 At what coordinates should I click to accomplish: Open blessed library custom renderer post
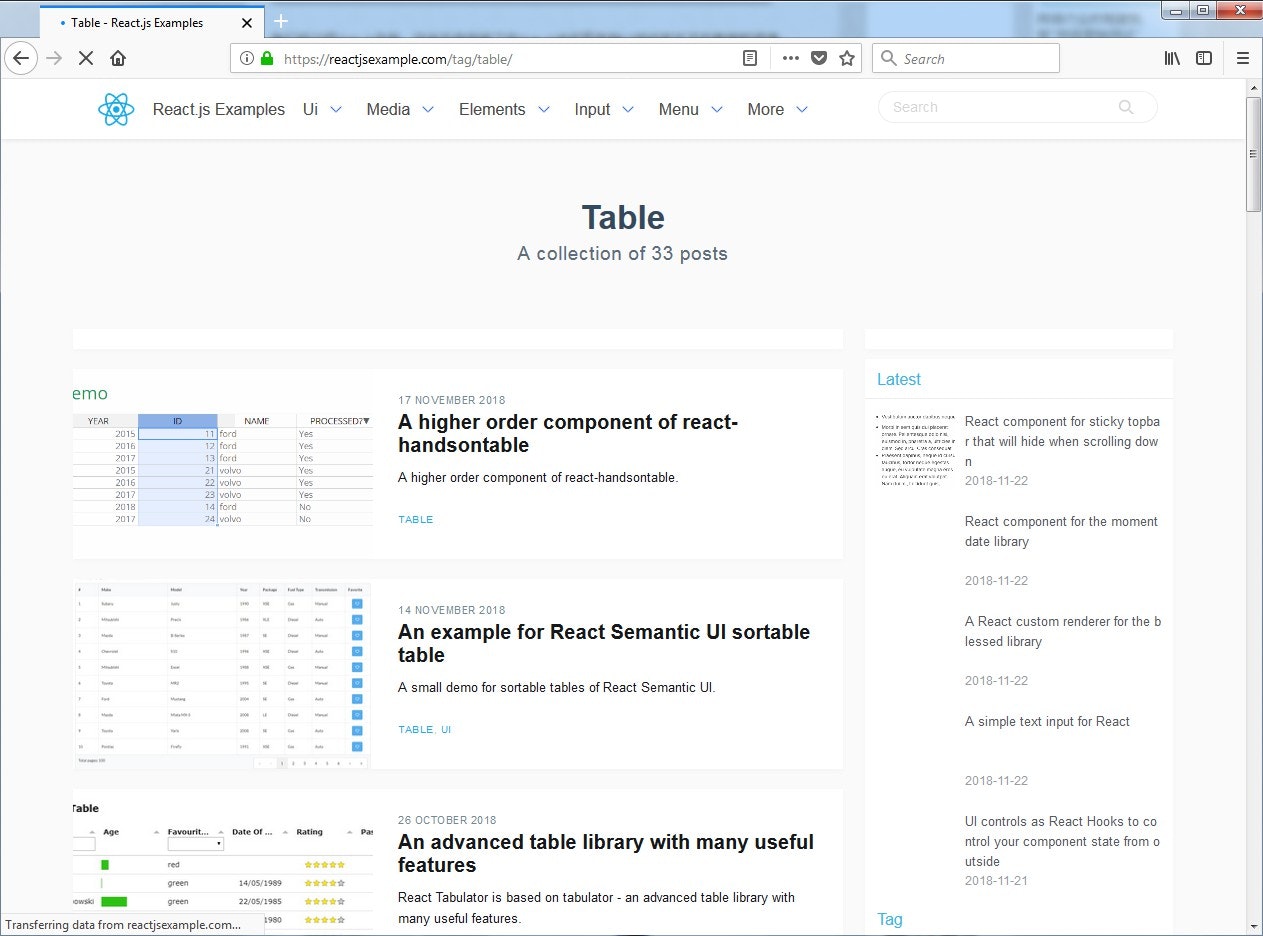pyautogui.click(x=1062, y=631)
